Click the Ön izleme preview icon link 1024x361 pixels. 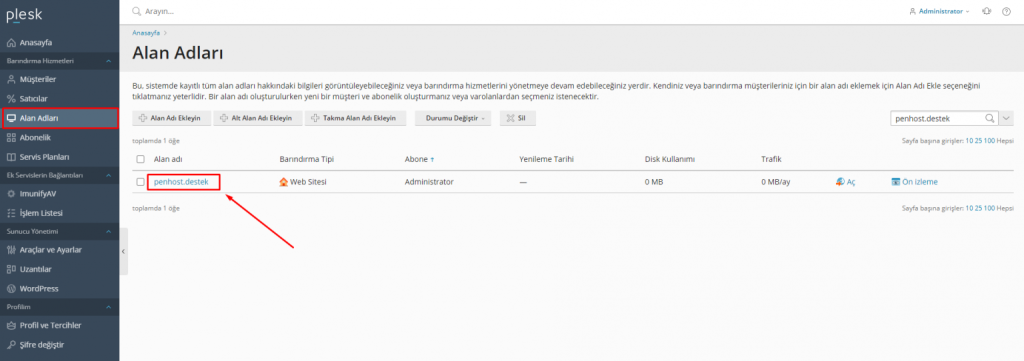click(x=914, y=182)
